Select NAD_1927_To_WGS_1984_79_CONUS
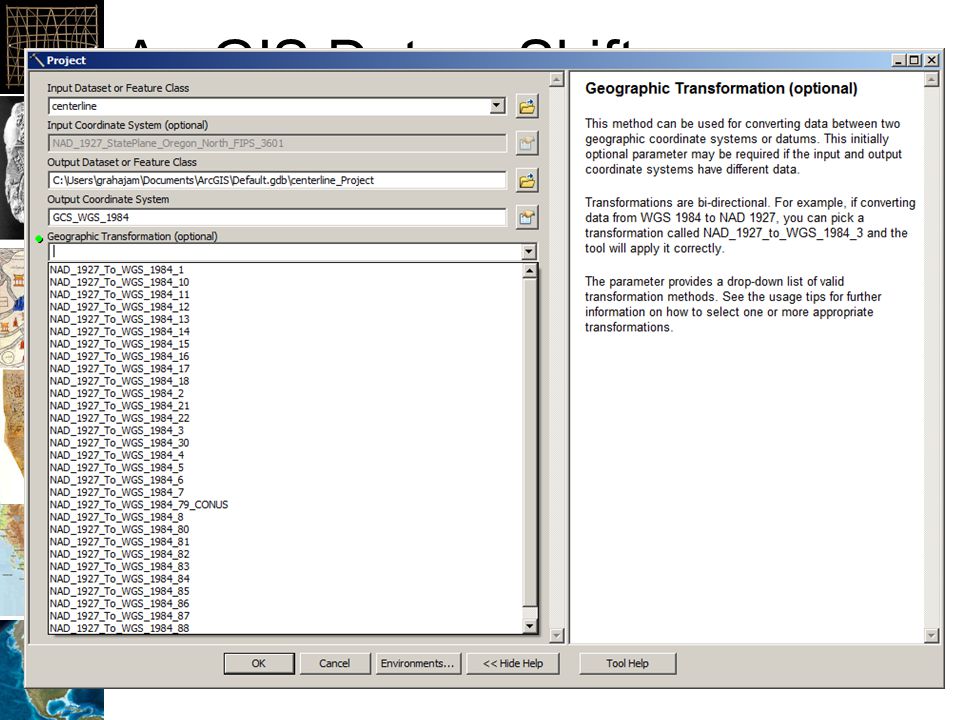The height and width of the screenshot is (720, 960). click(x=286, y=504)
